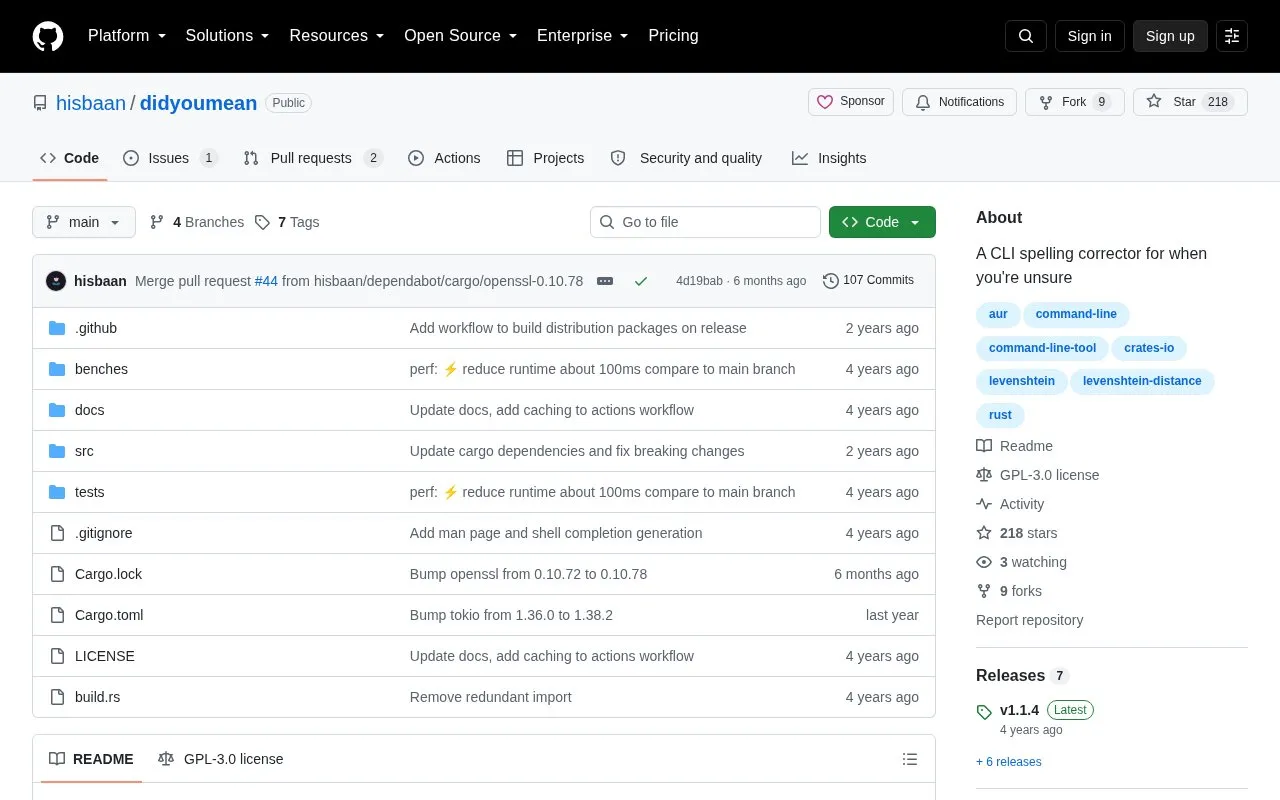This screenshot has width=1280, height=800.
Task: Click Report repository link
Action: coord(1029,620)
